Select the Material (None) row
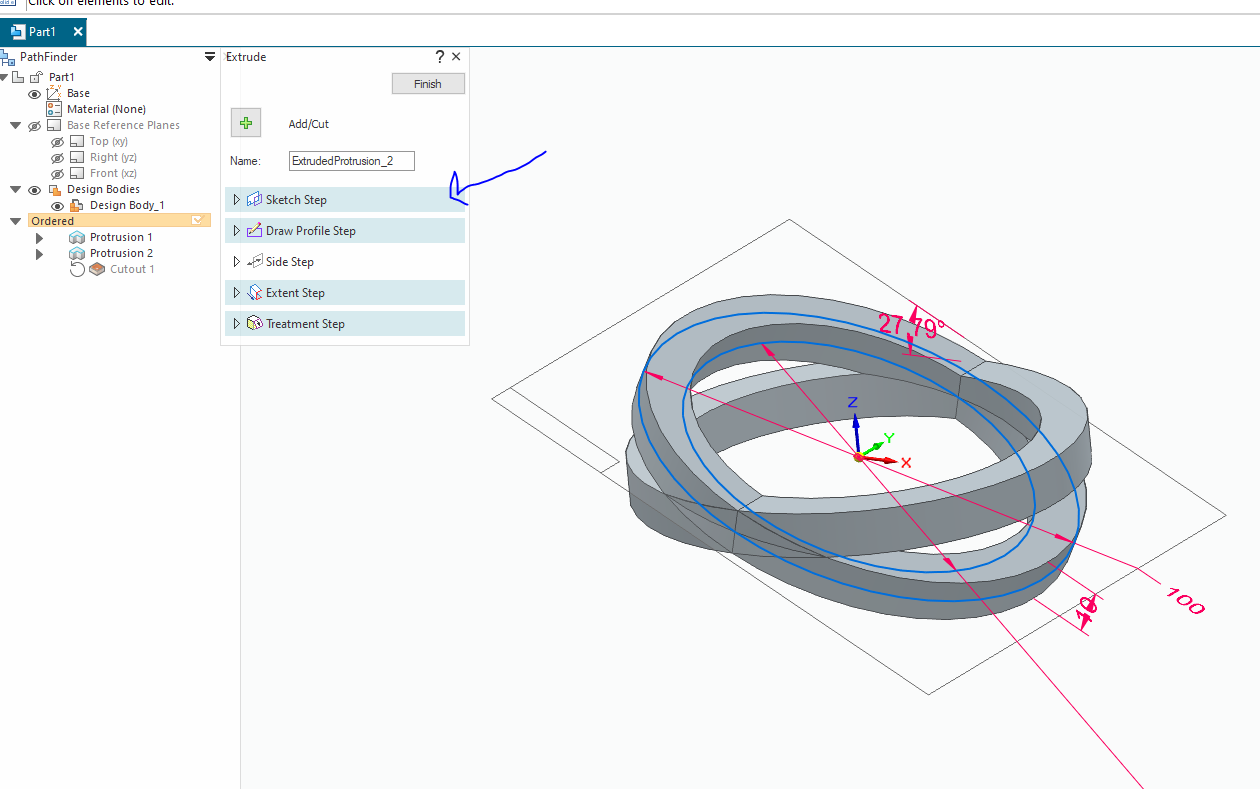The width and height of the screenshot is (1260, 789). 106,109
